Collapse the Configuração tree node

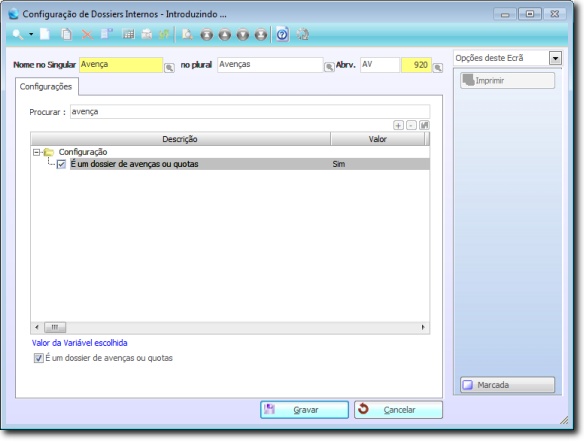[36, 152]
